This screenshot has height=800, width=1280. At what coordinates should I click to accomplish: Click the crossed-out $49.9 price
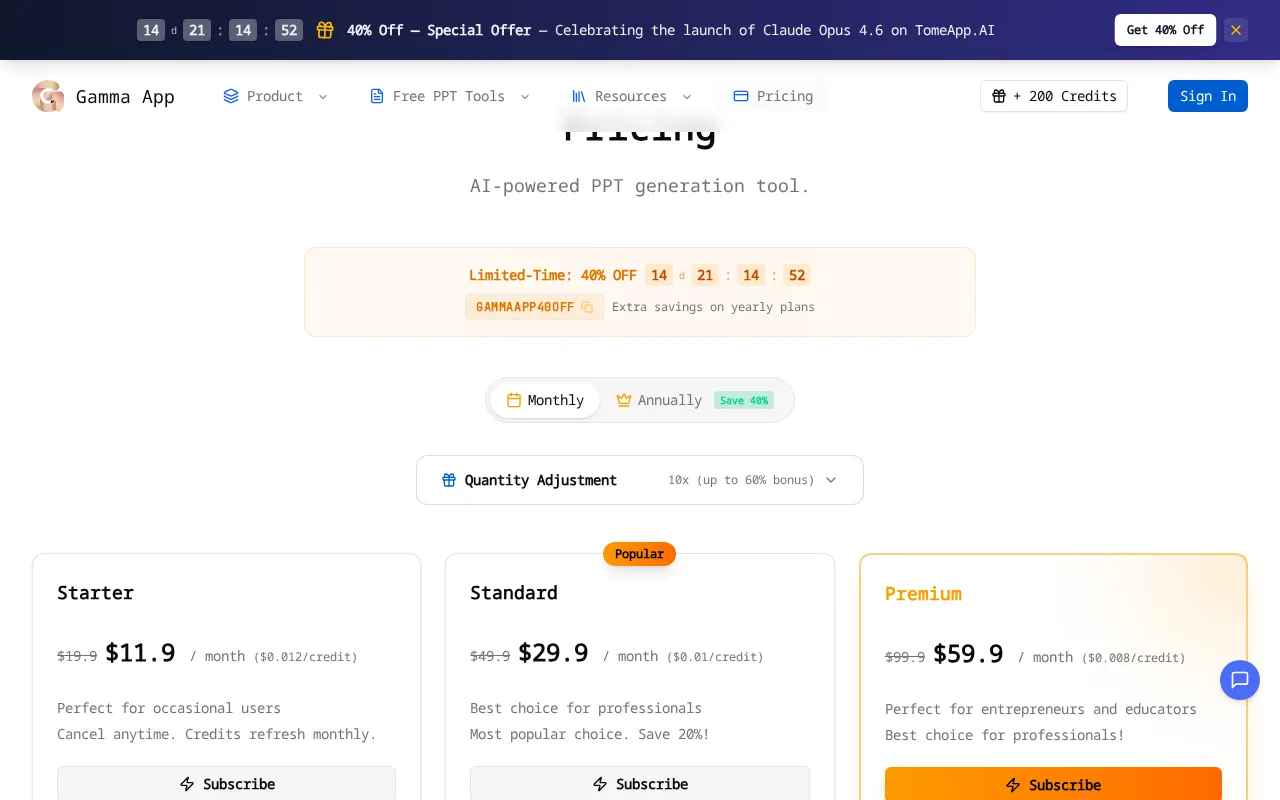490,656
